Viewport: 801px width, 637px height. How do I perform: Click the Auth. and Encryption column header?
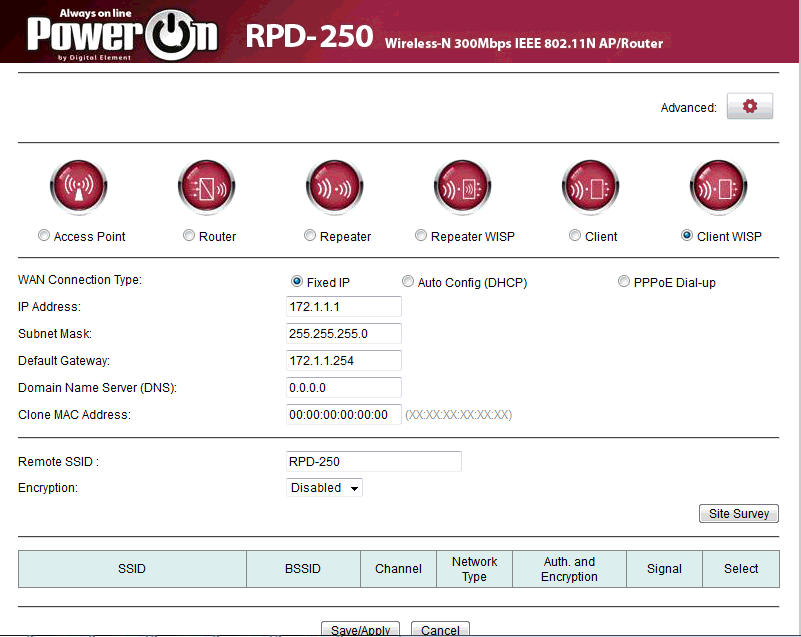(x=570, y=569)
